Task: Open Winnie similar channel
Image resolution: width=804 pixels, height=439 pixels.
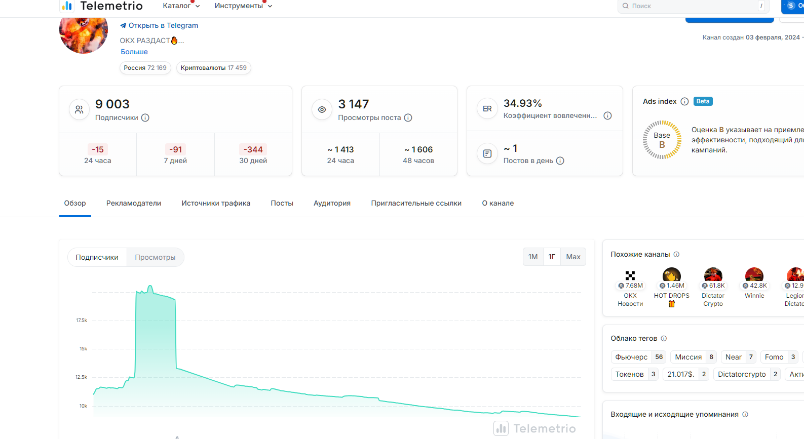Action: (x=754, y=283)
